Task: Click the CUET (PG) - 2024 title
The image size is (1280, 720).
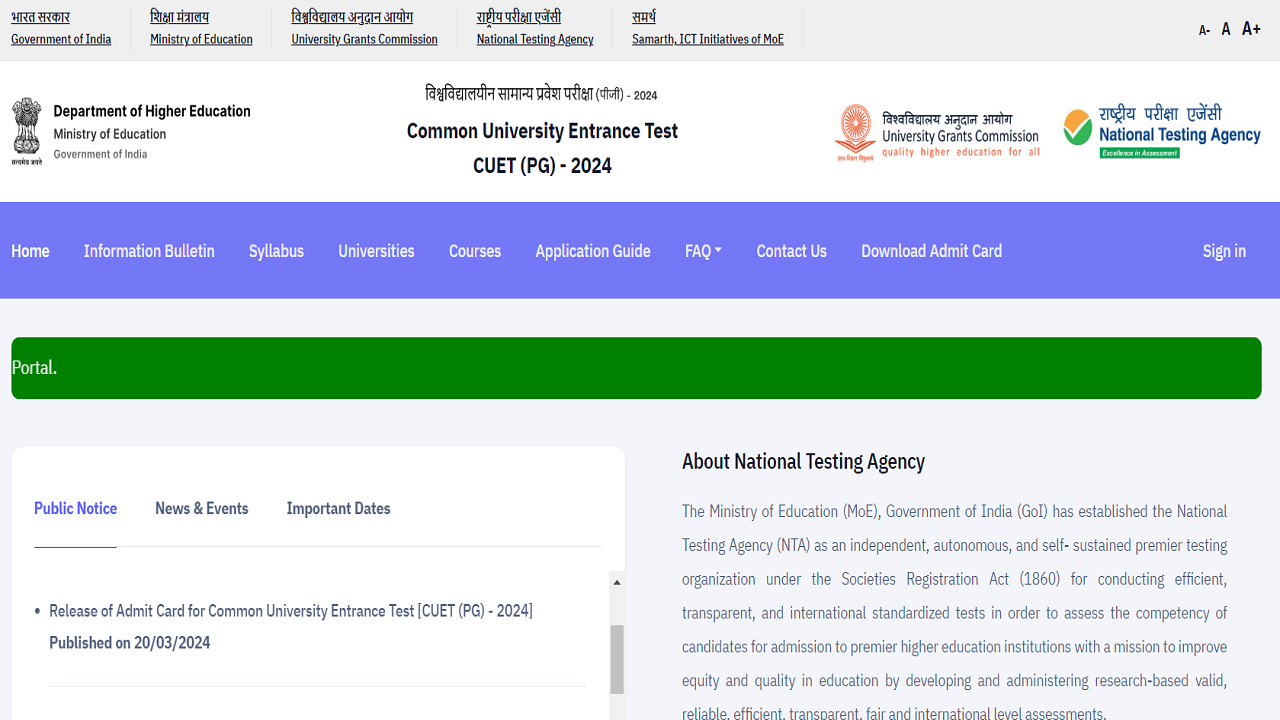Action: point(542,166)
